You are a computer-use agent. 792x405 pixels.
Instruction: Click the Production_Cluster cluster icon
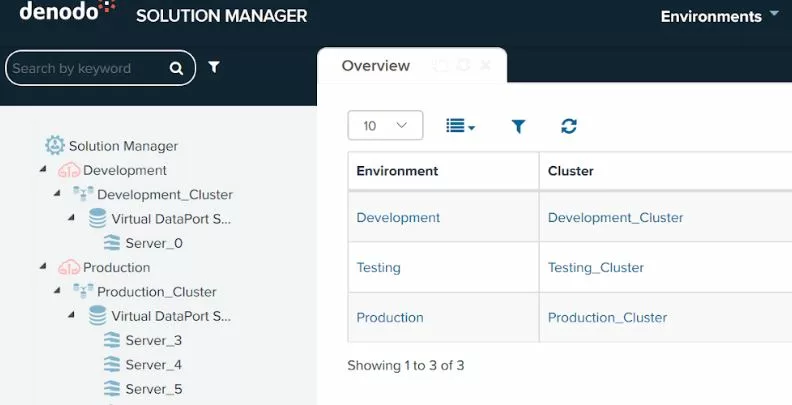pos(83,291)
